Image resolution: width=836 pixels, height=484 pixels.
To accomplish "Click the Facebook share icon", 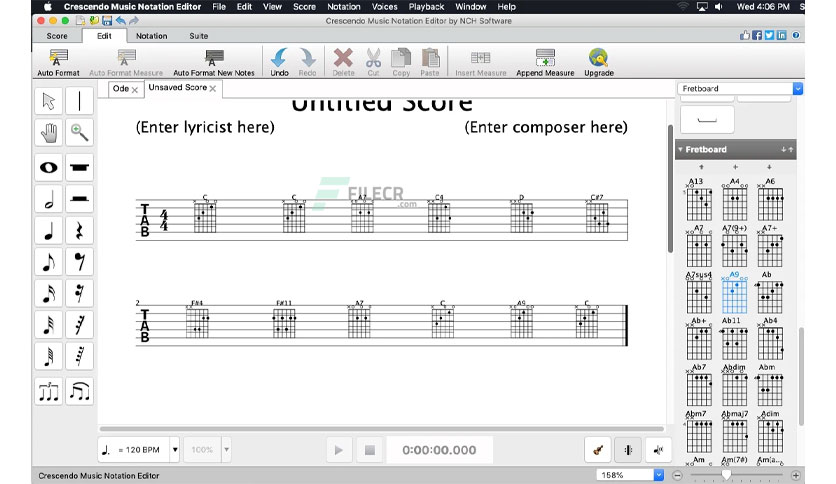I will click(757, 35).
